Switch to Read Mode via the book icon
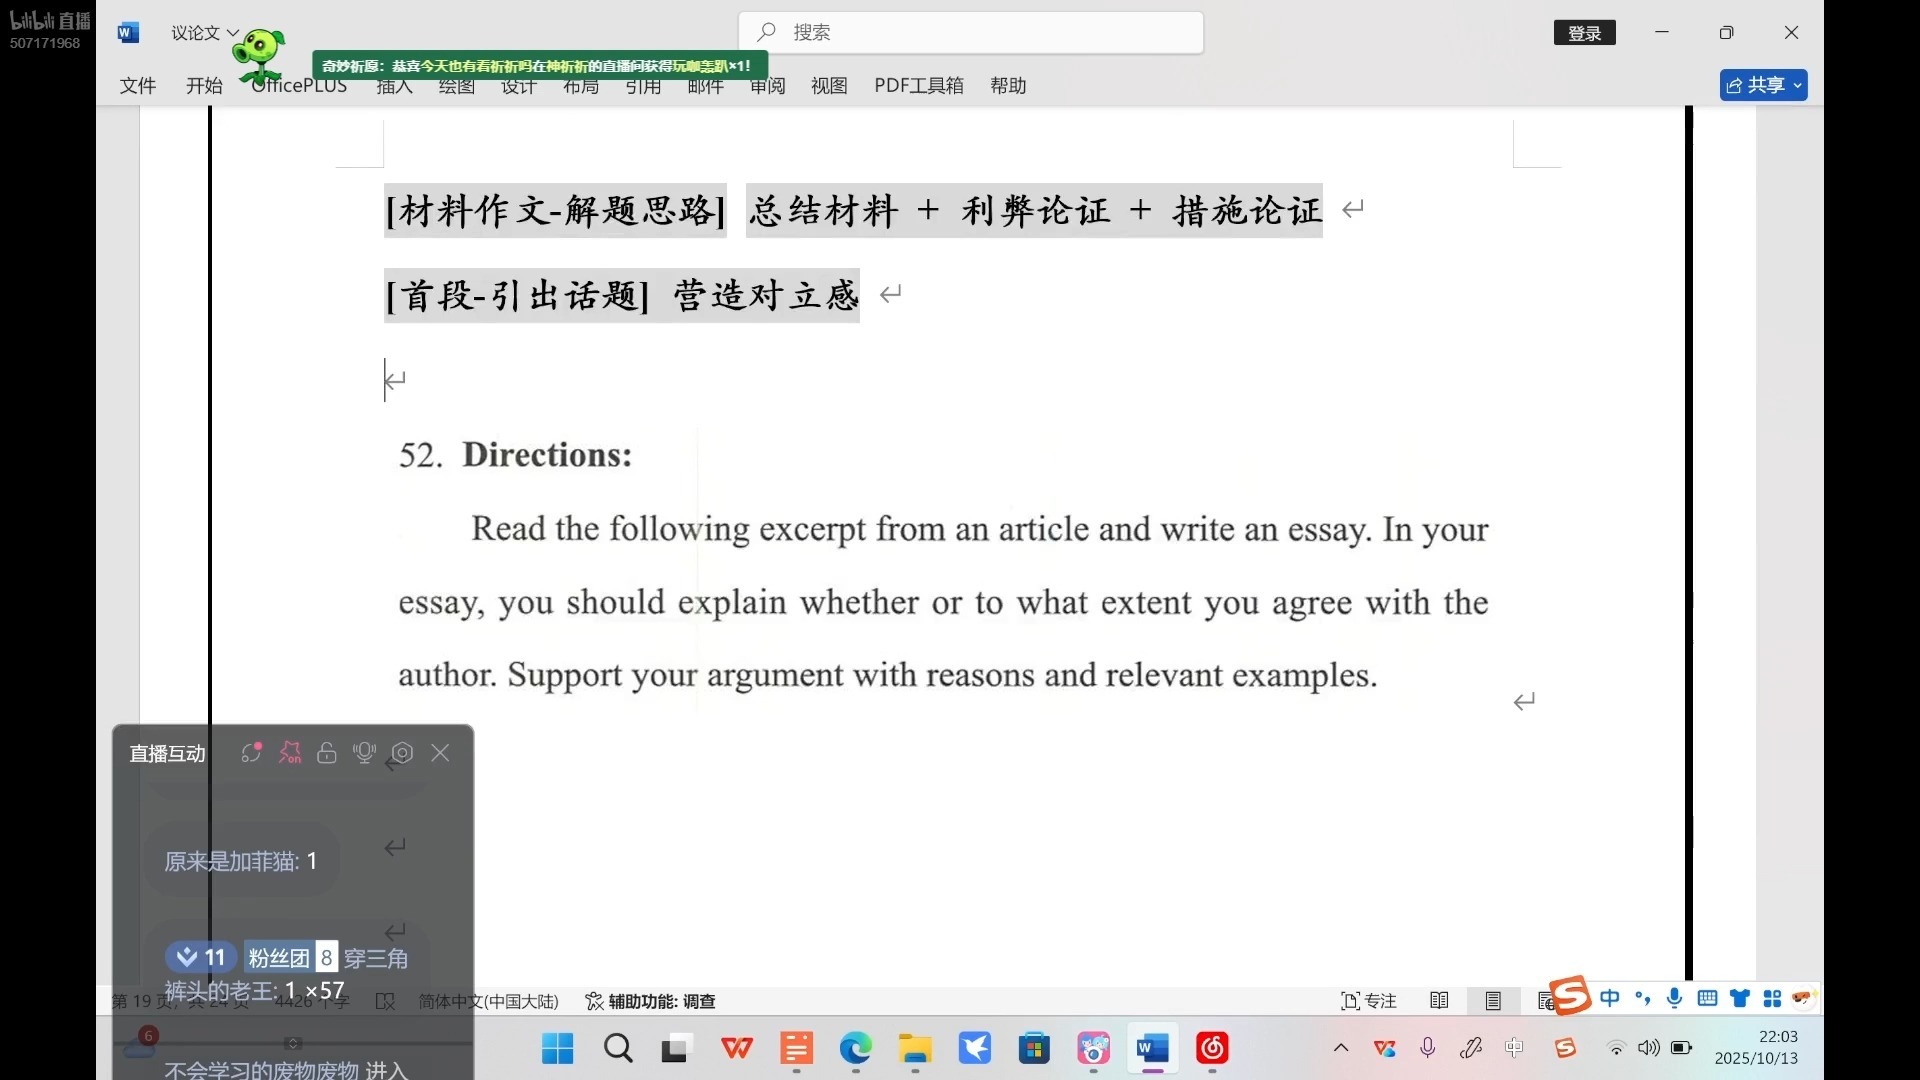Screen dimensions: 1920x1080 [x=1440, y=1001]
